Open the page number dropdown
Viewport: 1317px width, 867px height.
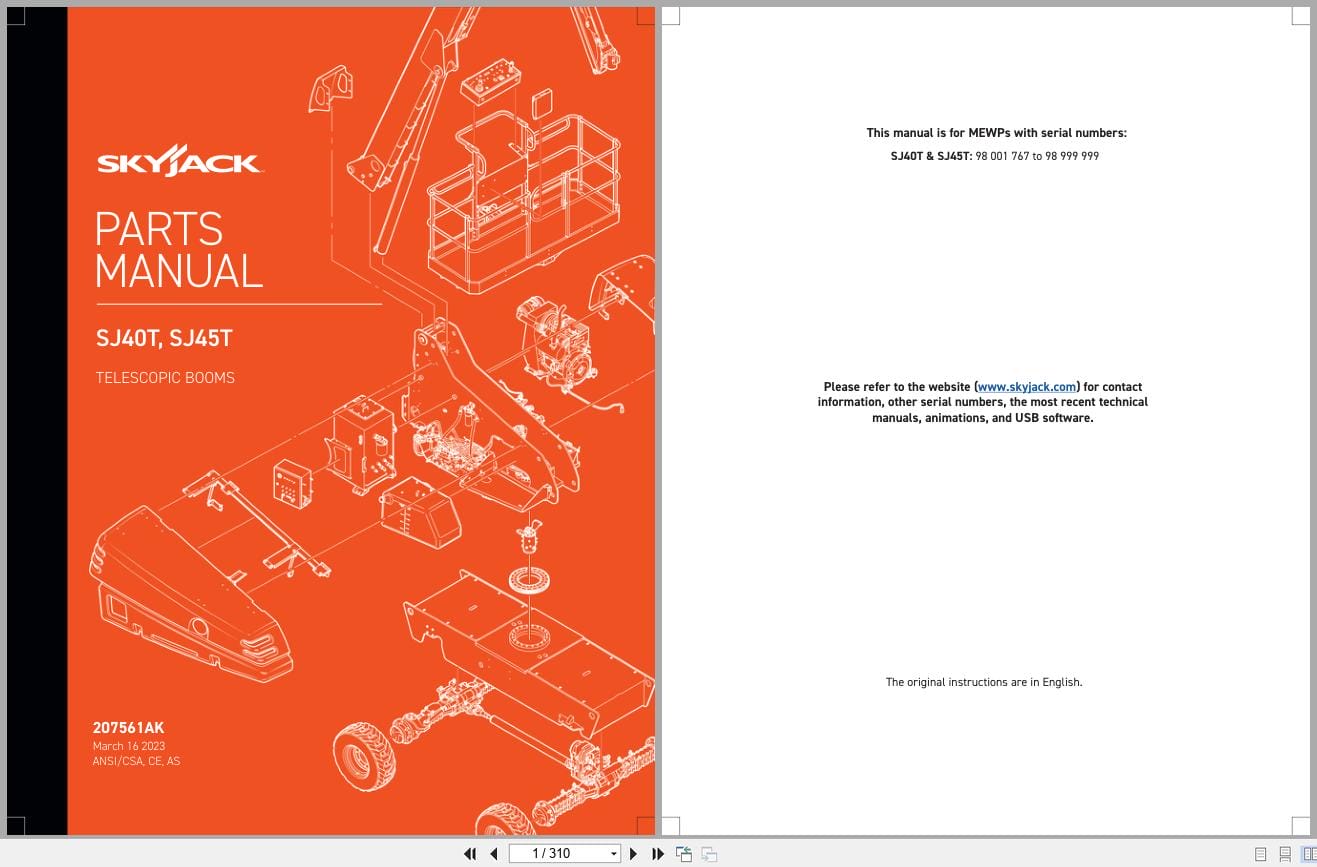point(614,853)
